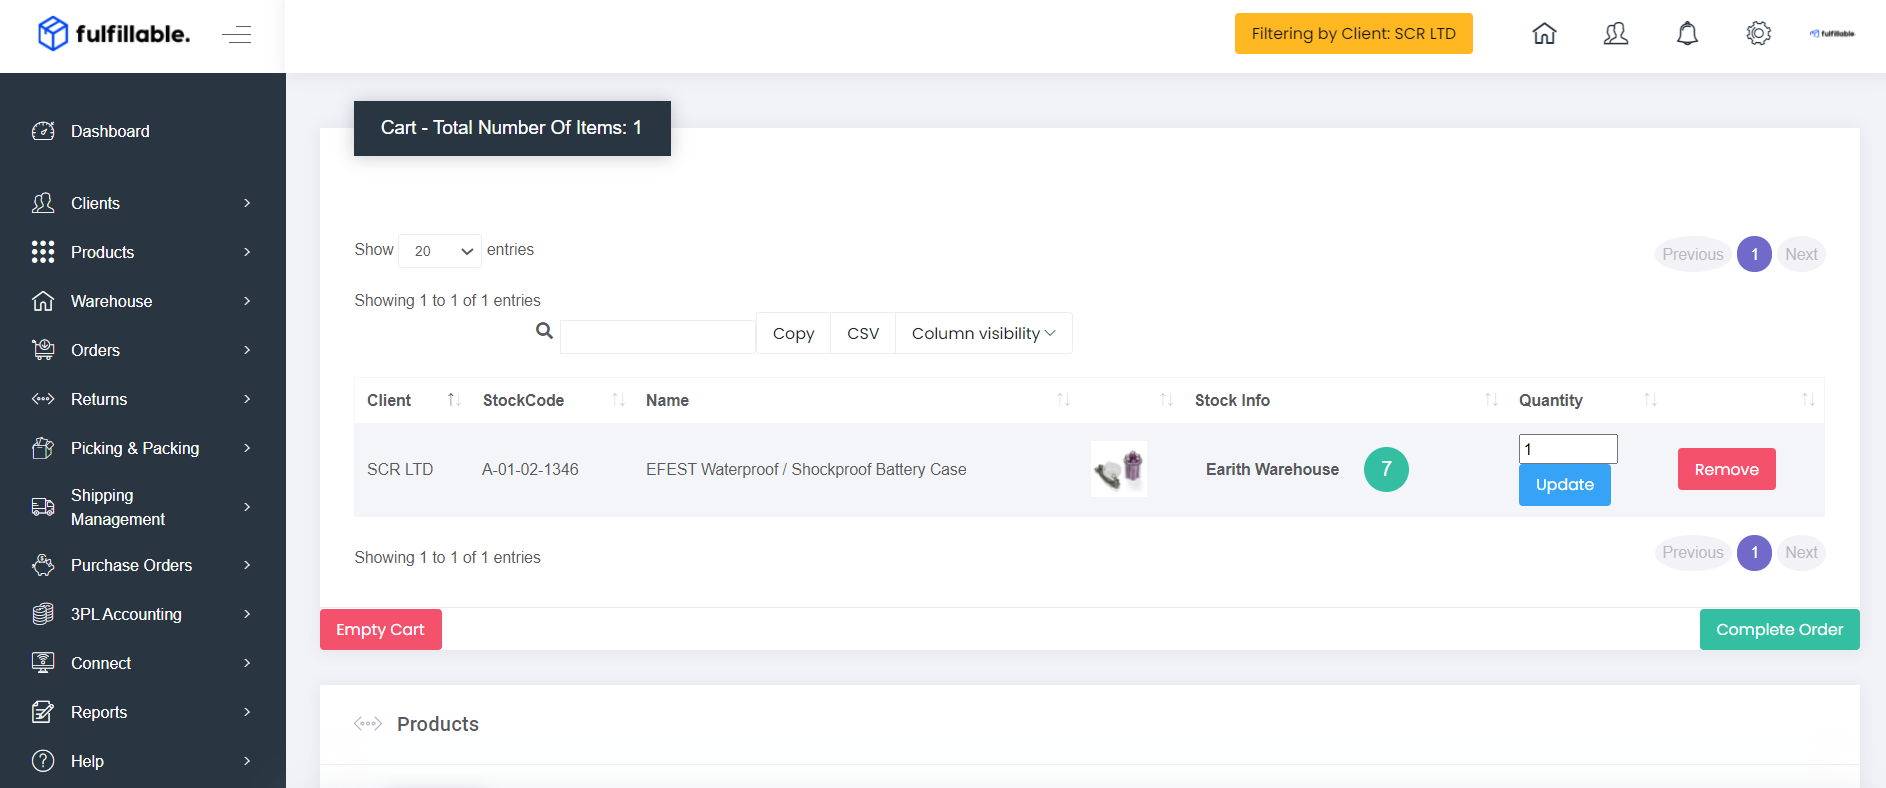Select page 1 in bottom pagination
The image size is (1886, 788).
coord(1754,552)
